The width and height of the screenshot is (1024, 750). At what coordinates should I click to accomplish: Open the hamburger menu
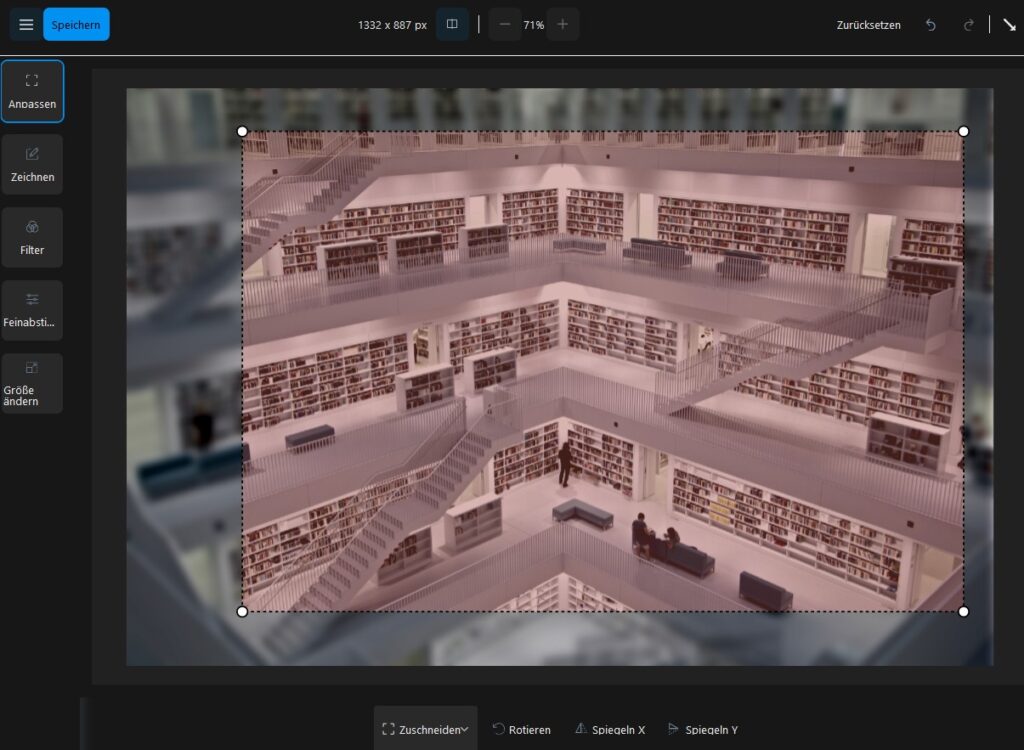(26, 25)
